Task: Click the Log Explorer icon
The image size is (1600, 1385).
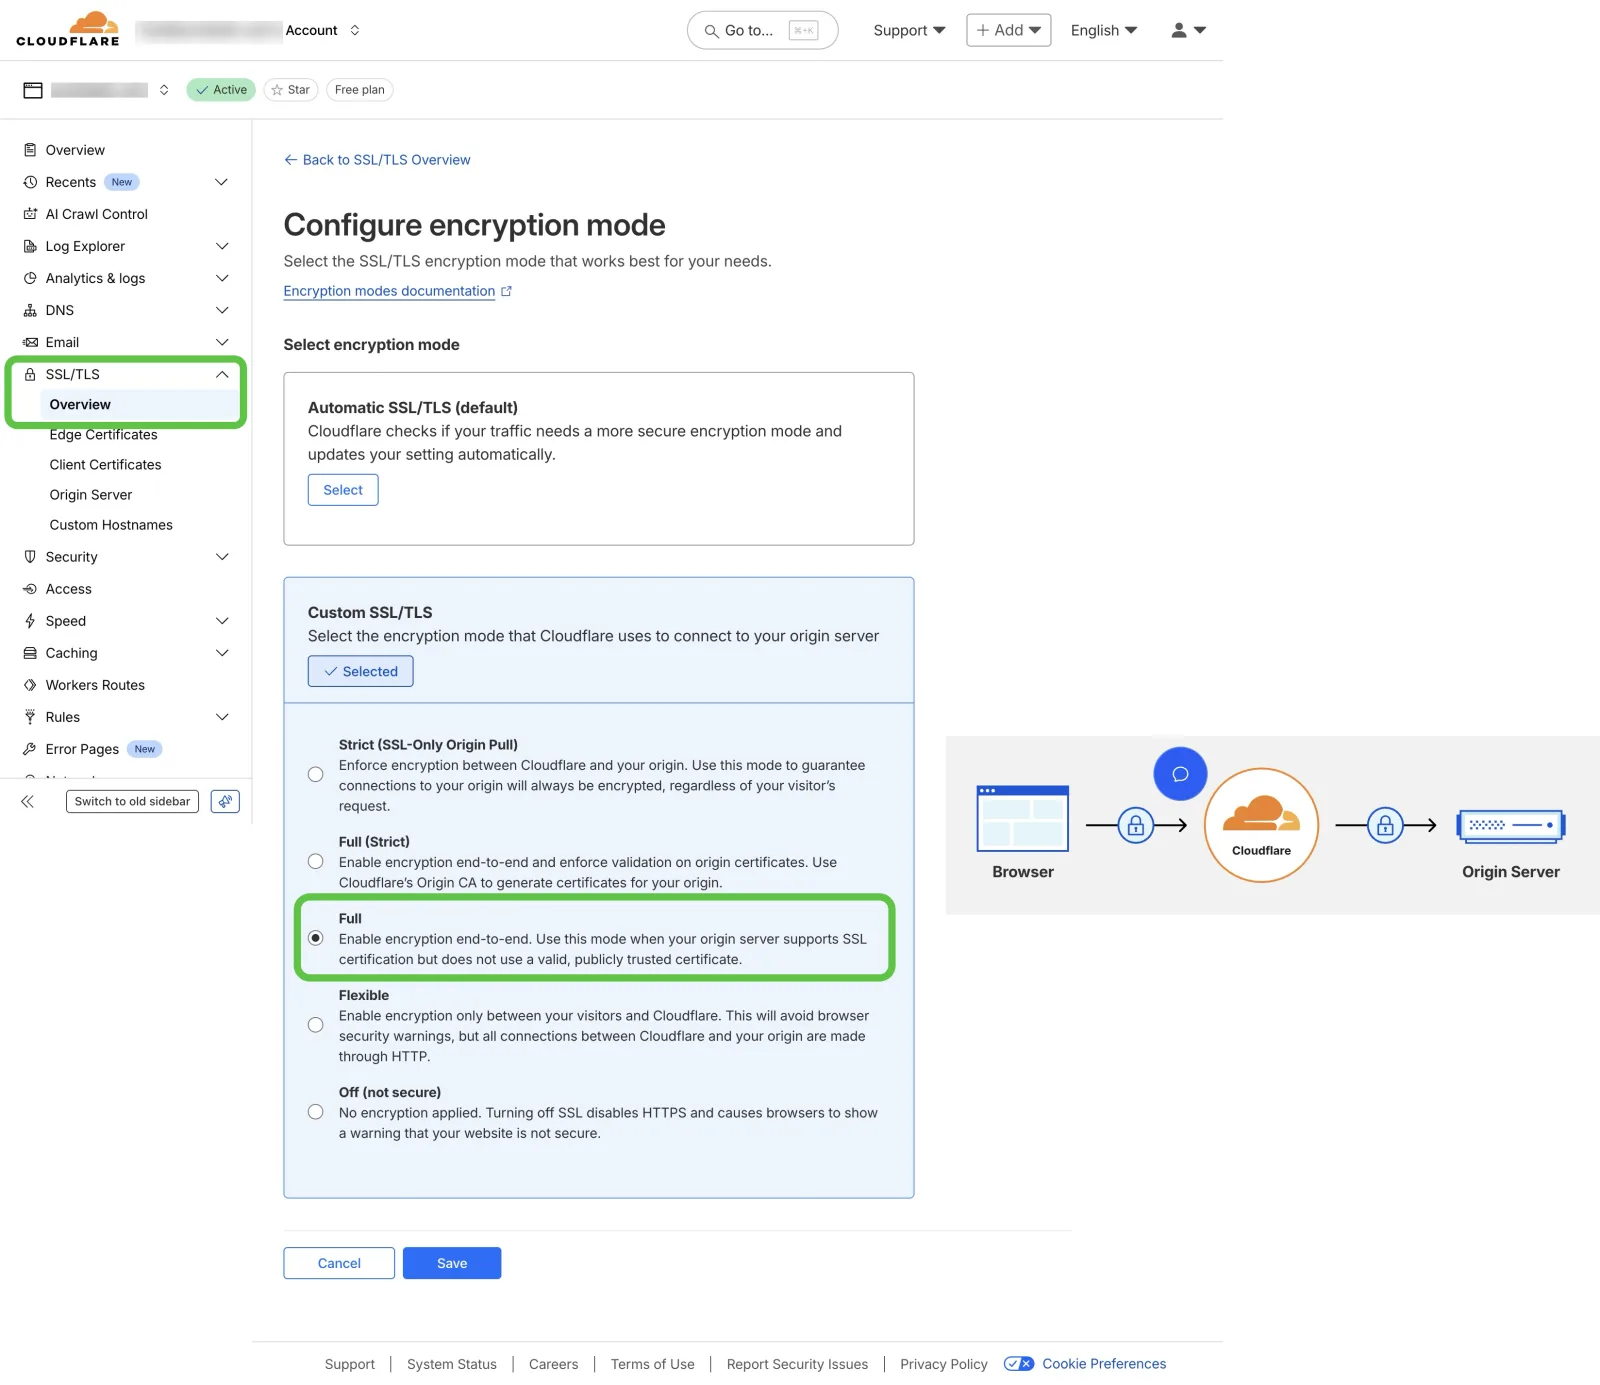Action: tap(30, 246)
